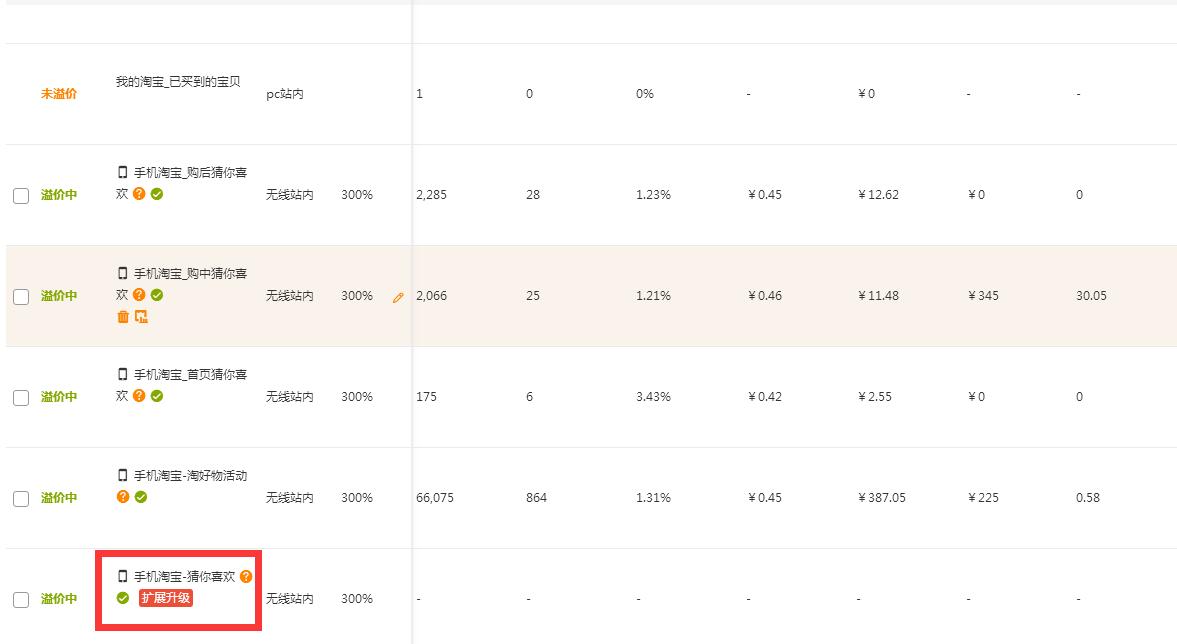Click the 手机淘宝-淘好物活动 placement name
This screenshot has height=644, width=1177.
coord(190,476)
